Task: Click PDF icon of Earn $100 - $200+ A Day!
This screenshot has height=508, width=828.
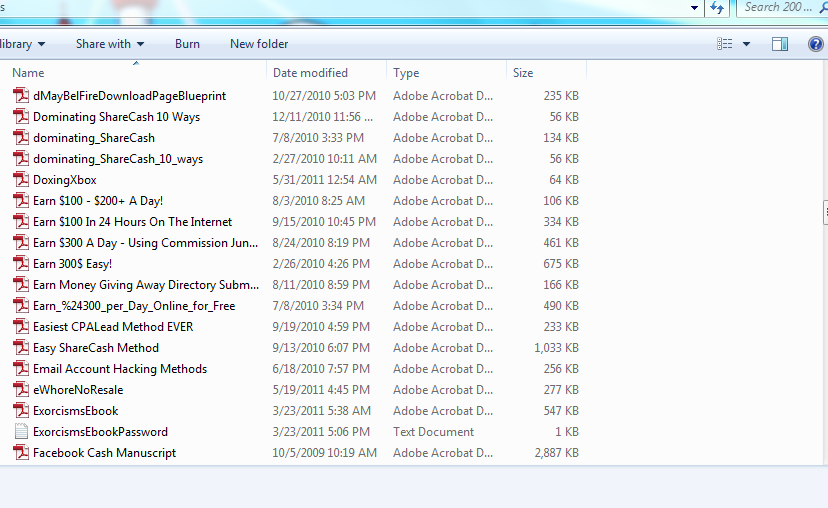Action: (21, 201)
